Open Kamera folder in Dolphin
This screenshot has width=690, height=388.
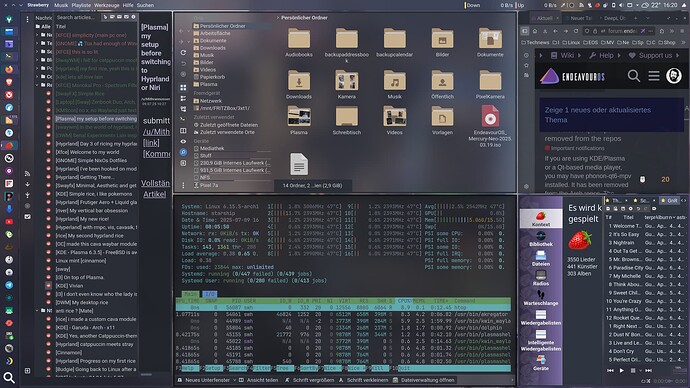click(347, 83)
